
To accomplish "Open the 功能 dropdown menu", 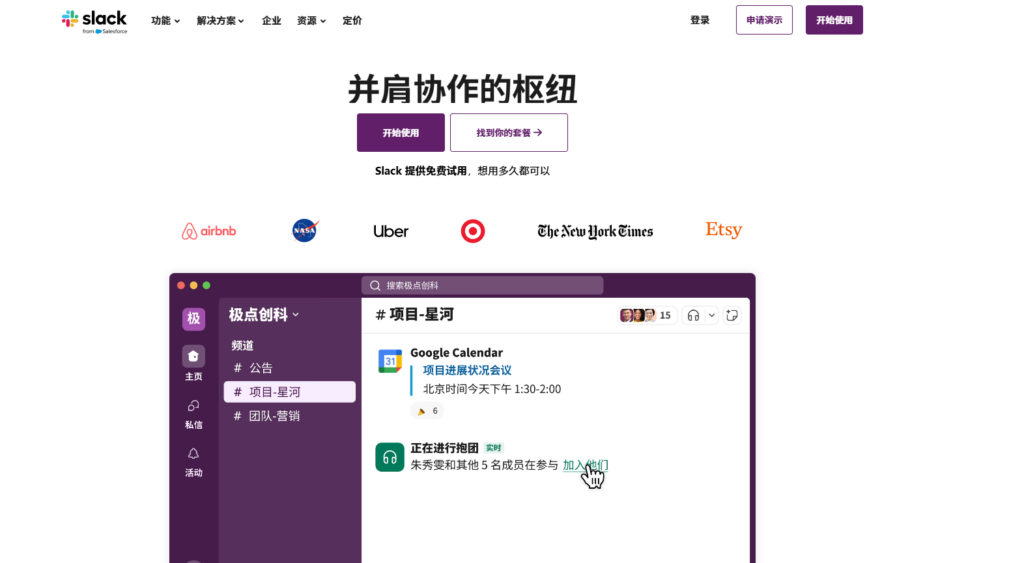I will 165,21.
